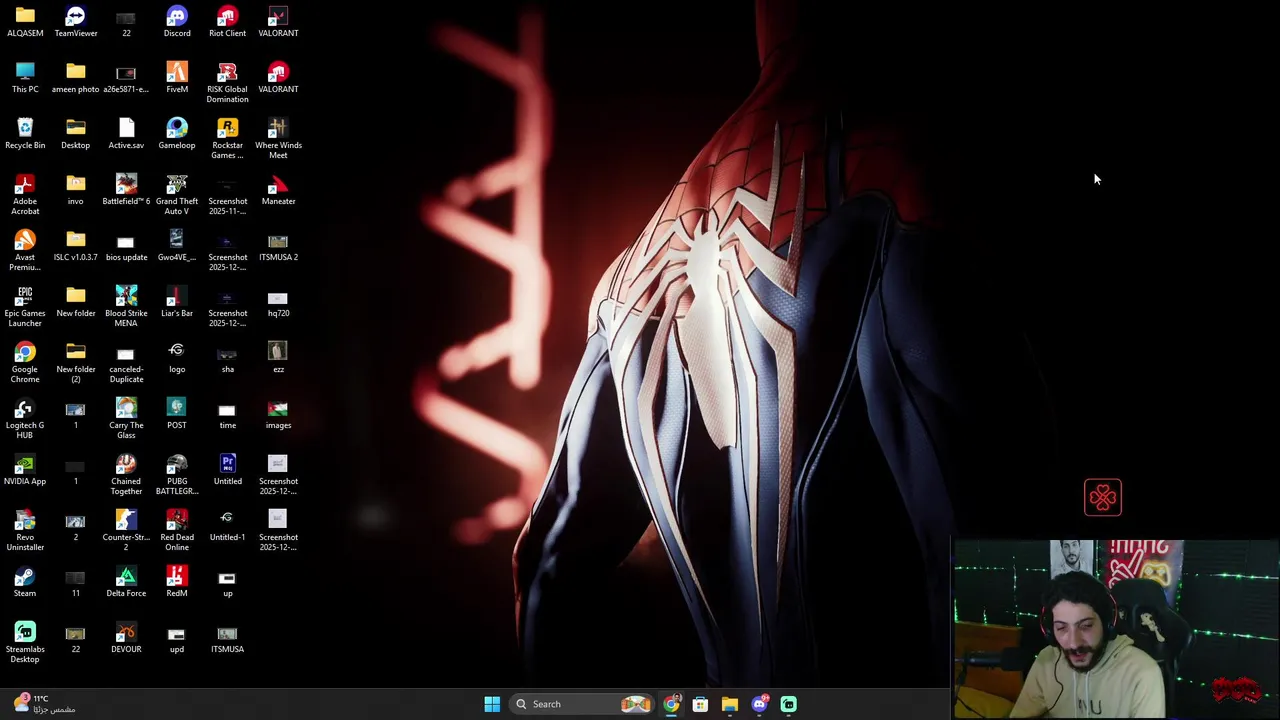This screenshot has height=720, width=1280.
Task: Select the hq720 image file
Action: pos(278,302)
